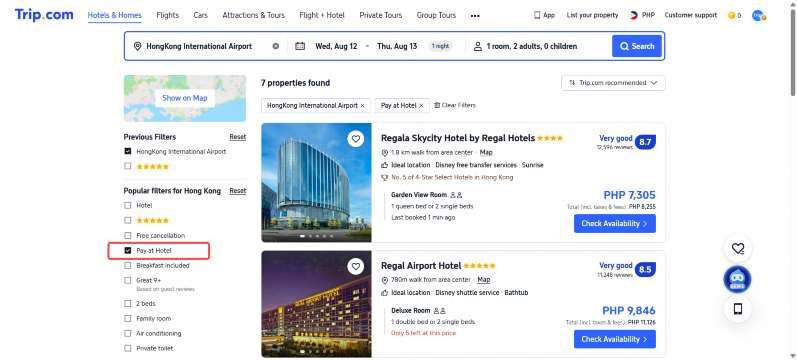This screenshot has height=360, width=797.
Task: Clear the HongKong International Airport destination field
Action: coord(275,46)
